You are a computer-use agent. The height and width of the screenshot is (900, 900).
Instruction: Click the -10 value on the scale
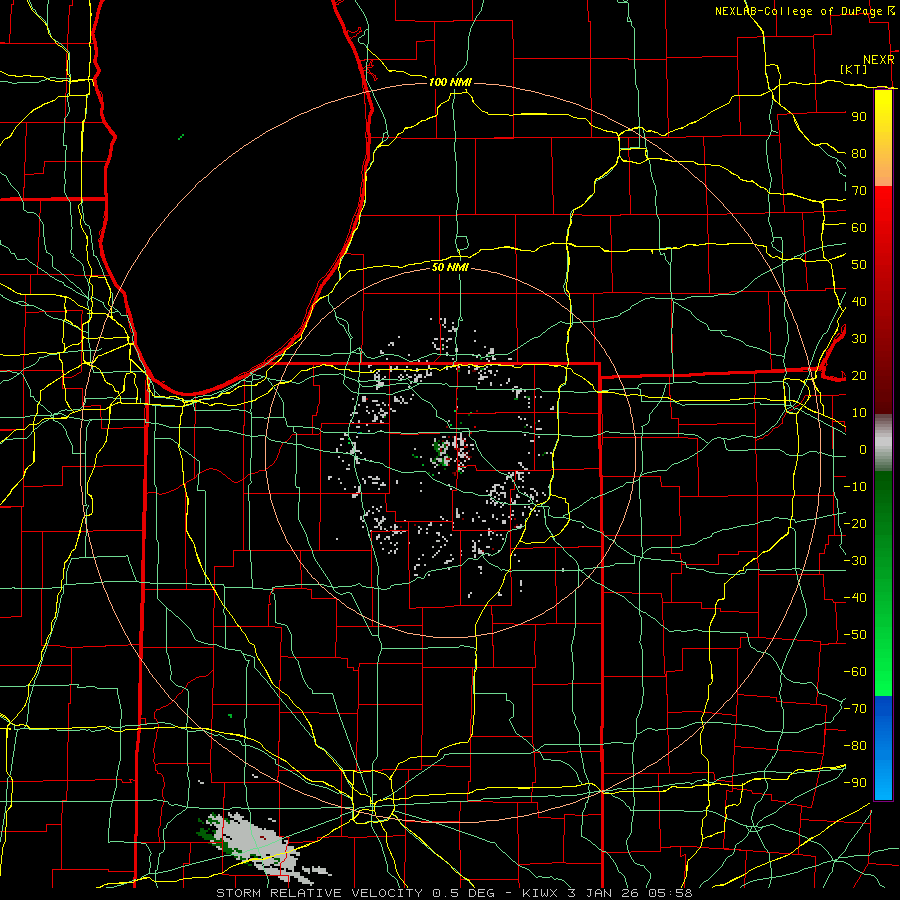855,487
